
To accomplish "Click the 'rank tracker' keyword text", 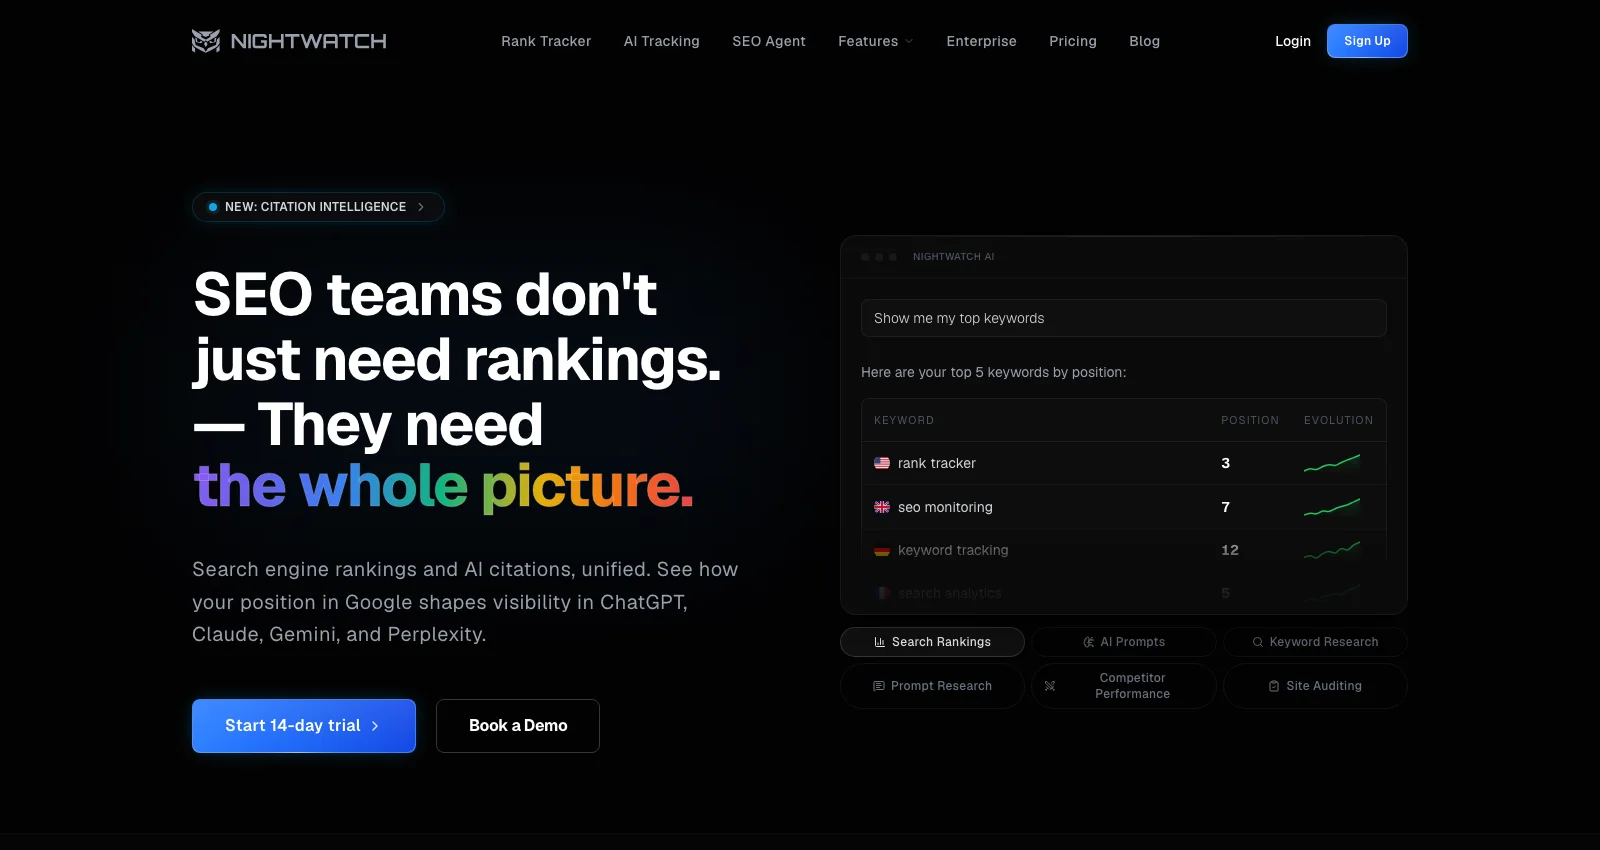I will pyautogui.click(x=937, y=463).
